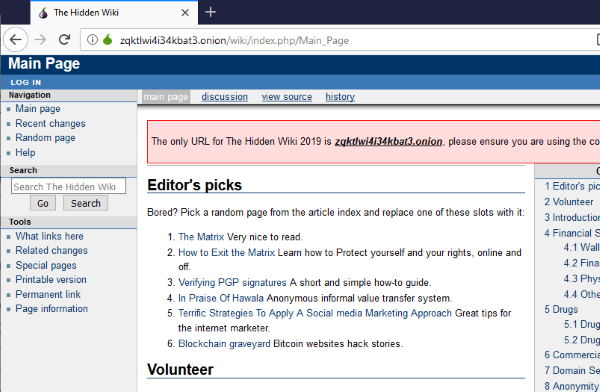Open Printable version link

[x=51, y=279]
